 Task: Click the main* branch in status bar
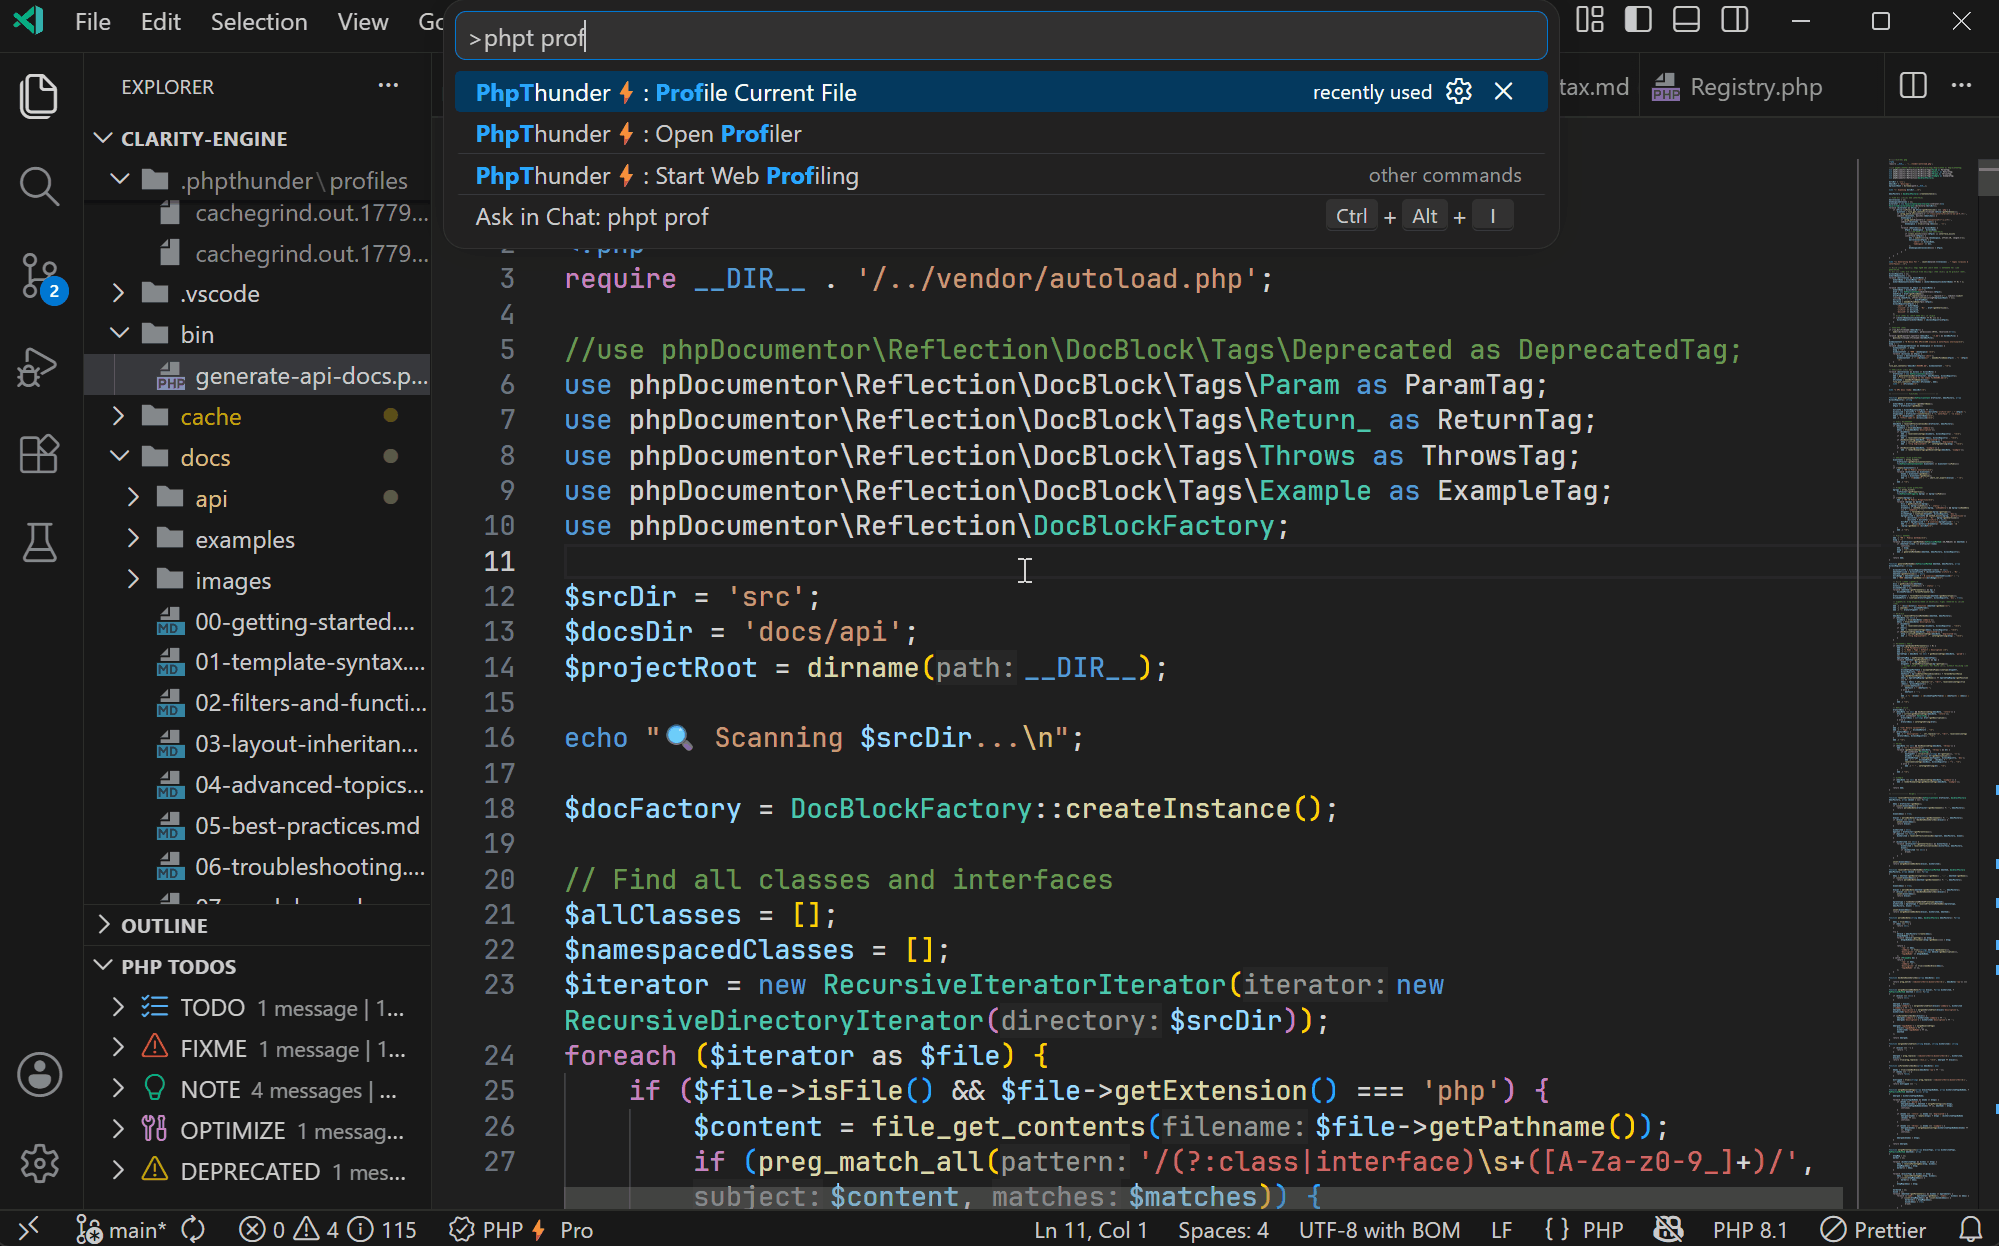[122, 1229]
